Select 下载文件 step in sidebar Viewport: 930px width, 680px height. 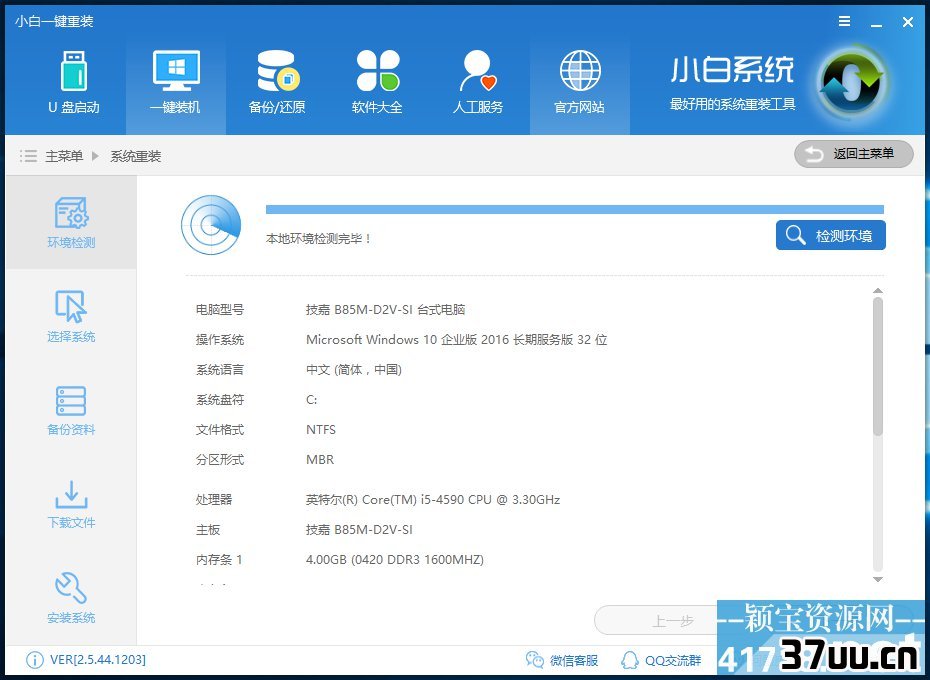point(71,504)
